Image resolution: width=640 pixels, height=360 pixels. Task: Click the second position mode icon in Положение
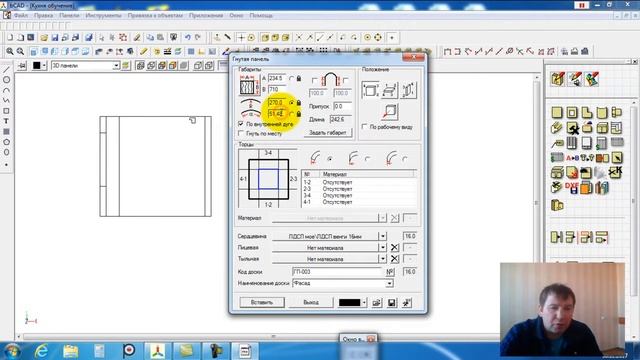click(389, 90)
